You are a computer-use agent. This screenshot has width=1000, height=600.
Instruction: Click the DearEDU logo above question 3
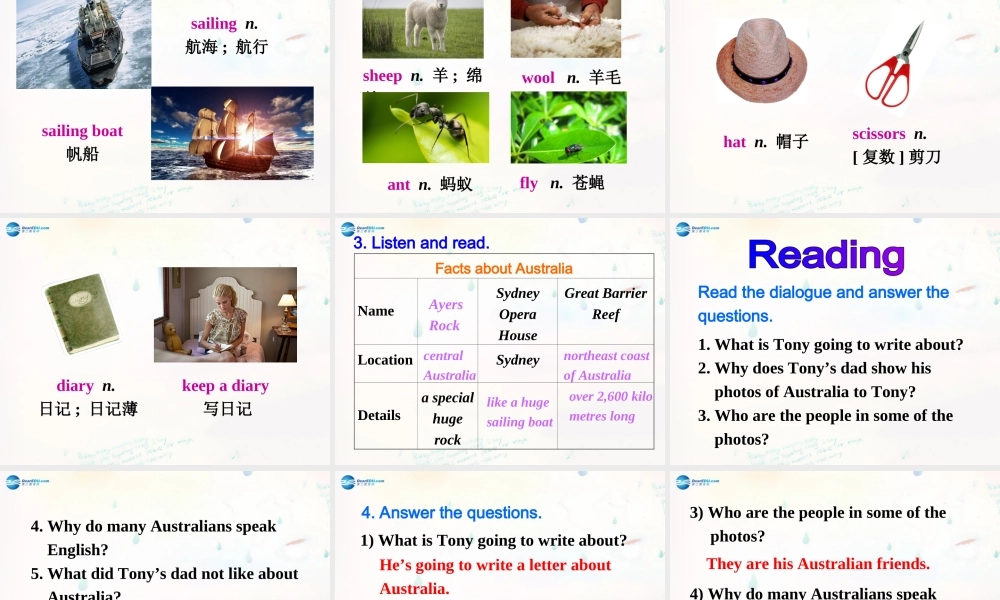[x=685, y=481]
